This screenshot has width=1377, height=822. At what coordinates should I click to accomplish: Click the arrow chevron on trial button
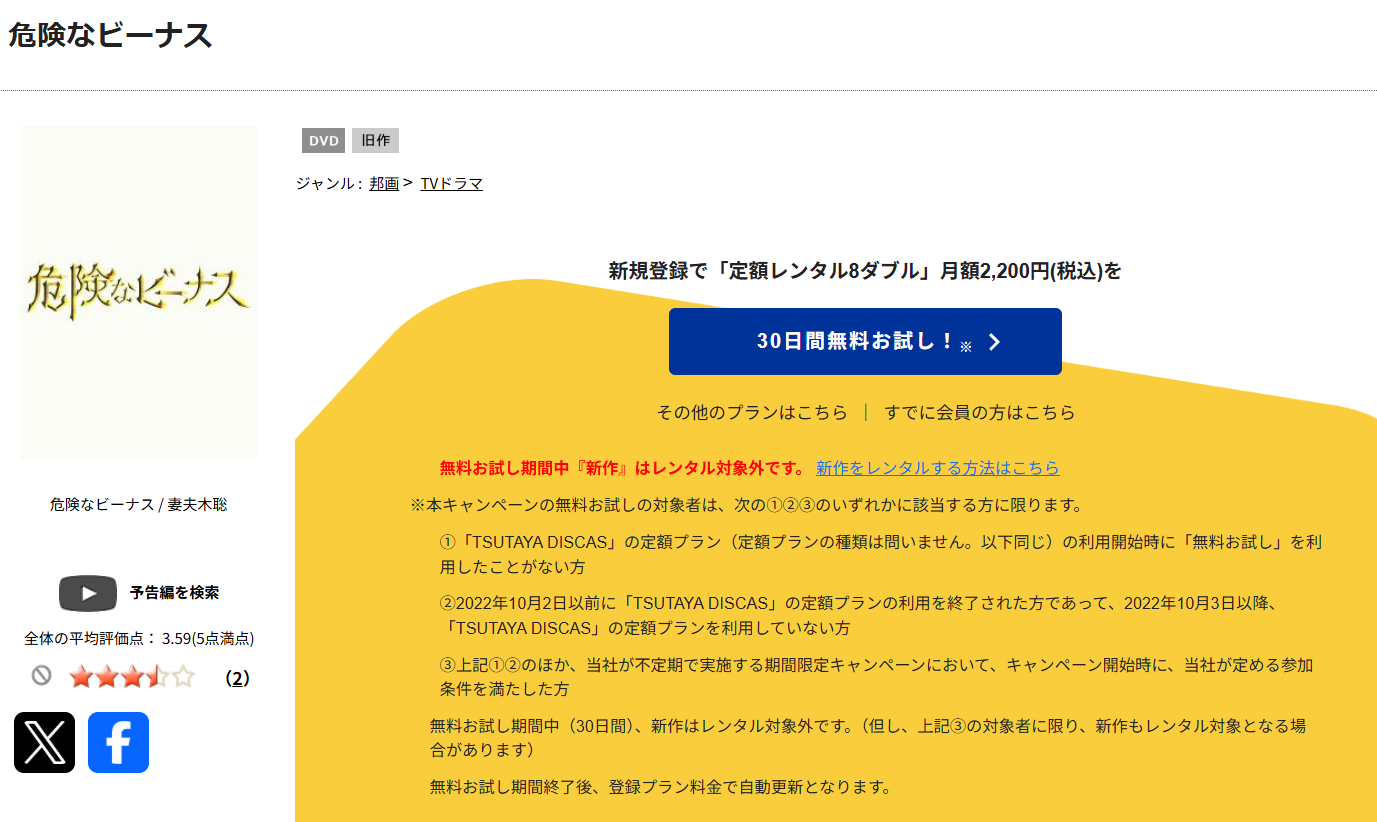tap(994, 342)
